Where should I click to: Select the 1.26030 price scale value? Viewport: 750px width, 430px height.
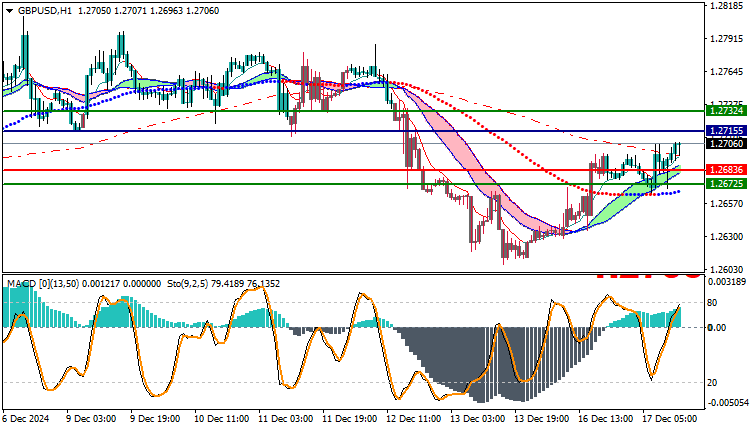[x=727, y=270]
